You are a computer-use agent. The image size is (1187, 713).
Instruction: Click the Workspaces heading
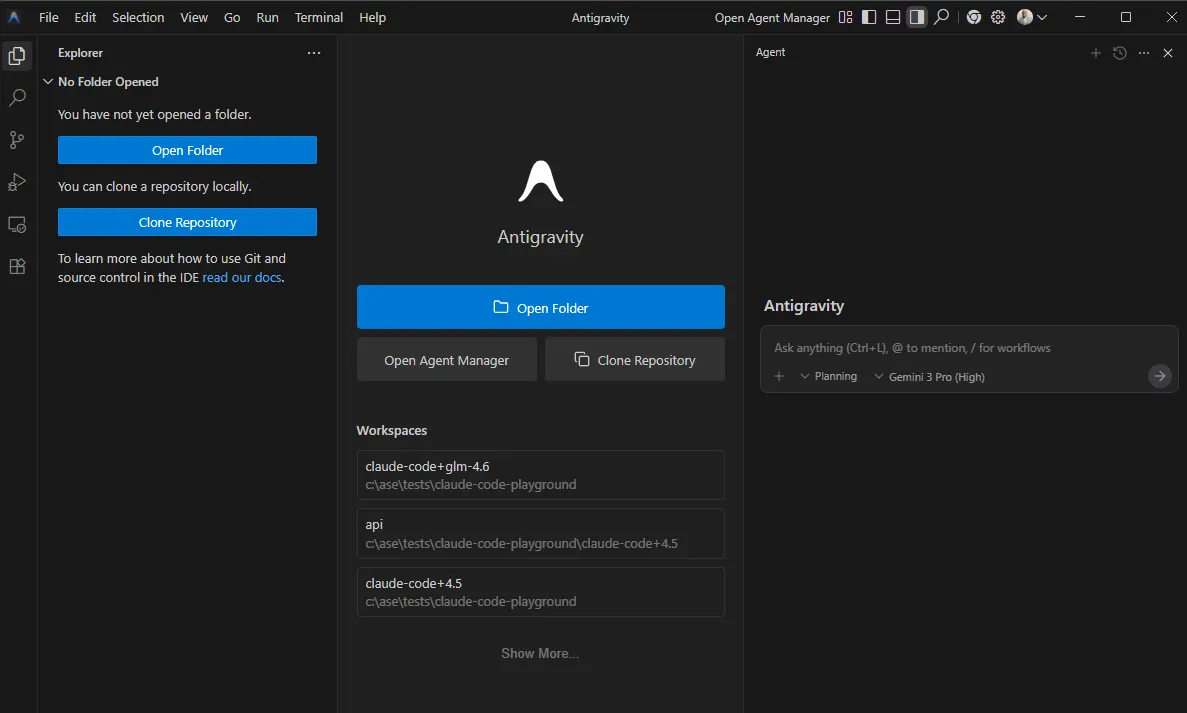click(x=391, y=430)
